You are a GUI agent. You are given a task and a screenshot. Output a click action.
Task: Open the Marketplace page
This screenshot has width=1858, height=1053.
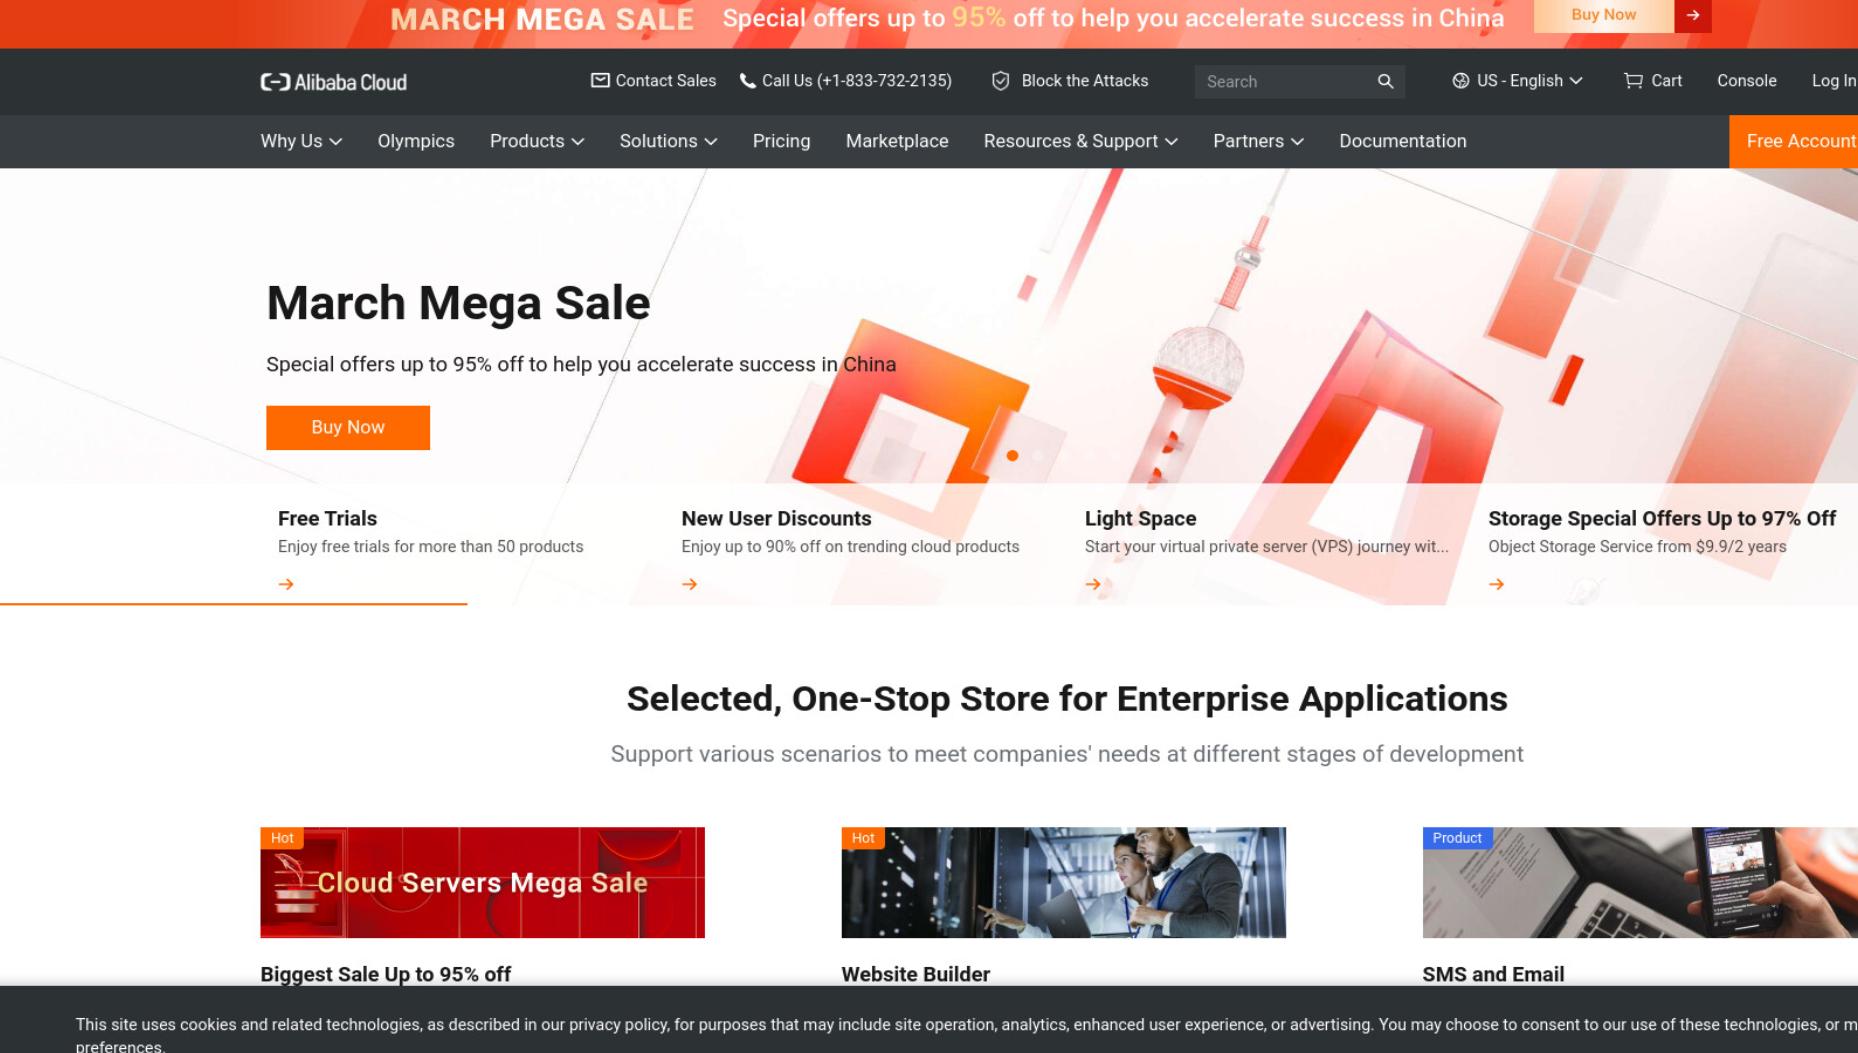[897, 141]
